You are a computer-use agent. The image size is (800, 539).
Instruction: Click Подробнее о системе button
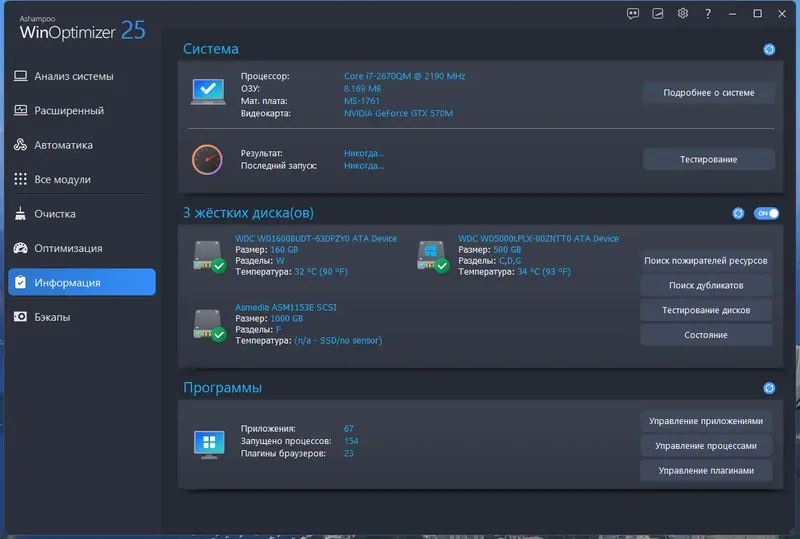point(709,92)
